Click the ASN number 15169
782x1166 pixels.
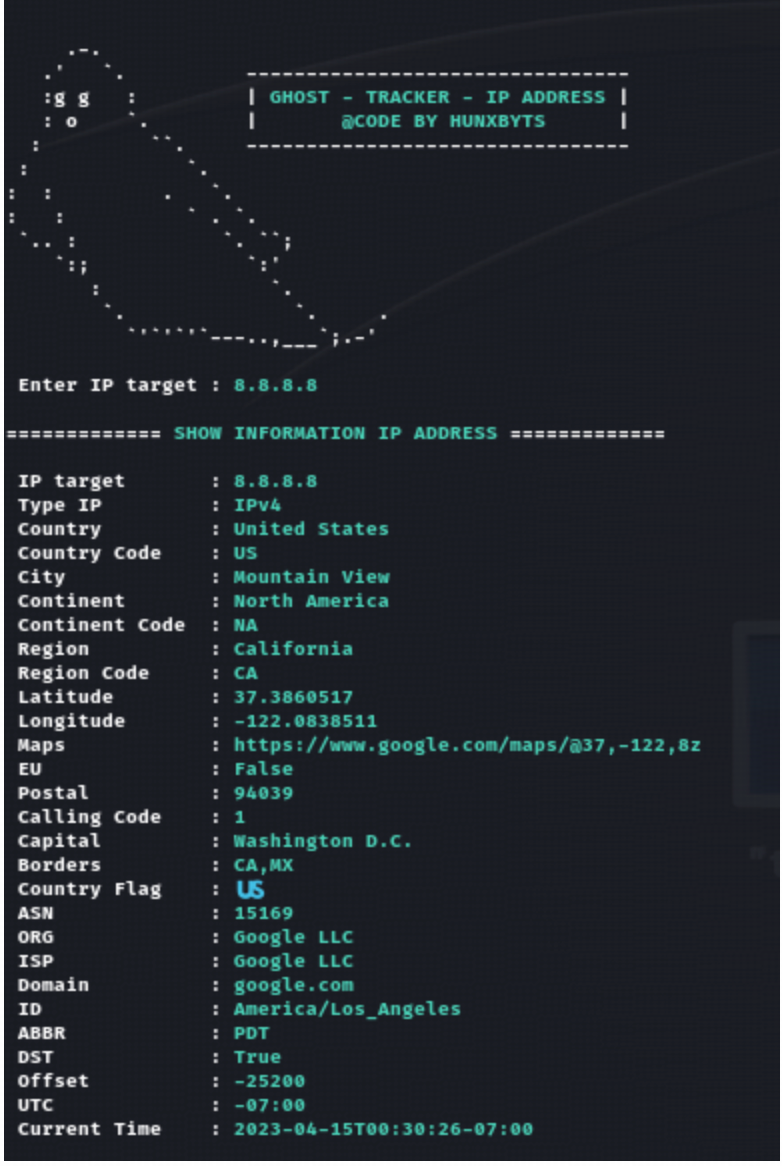point(263,913)
